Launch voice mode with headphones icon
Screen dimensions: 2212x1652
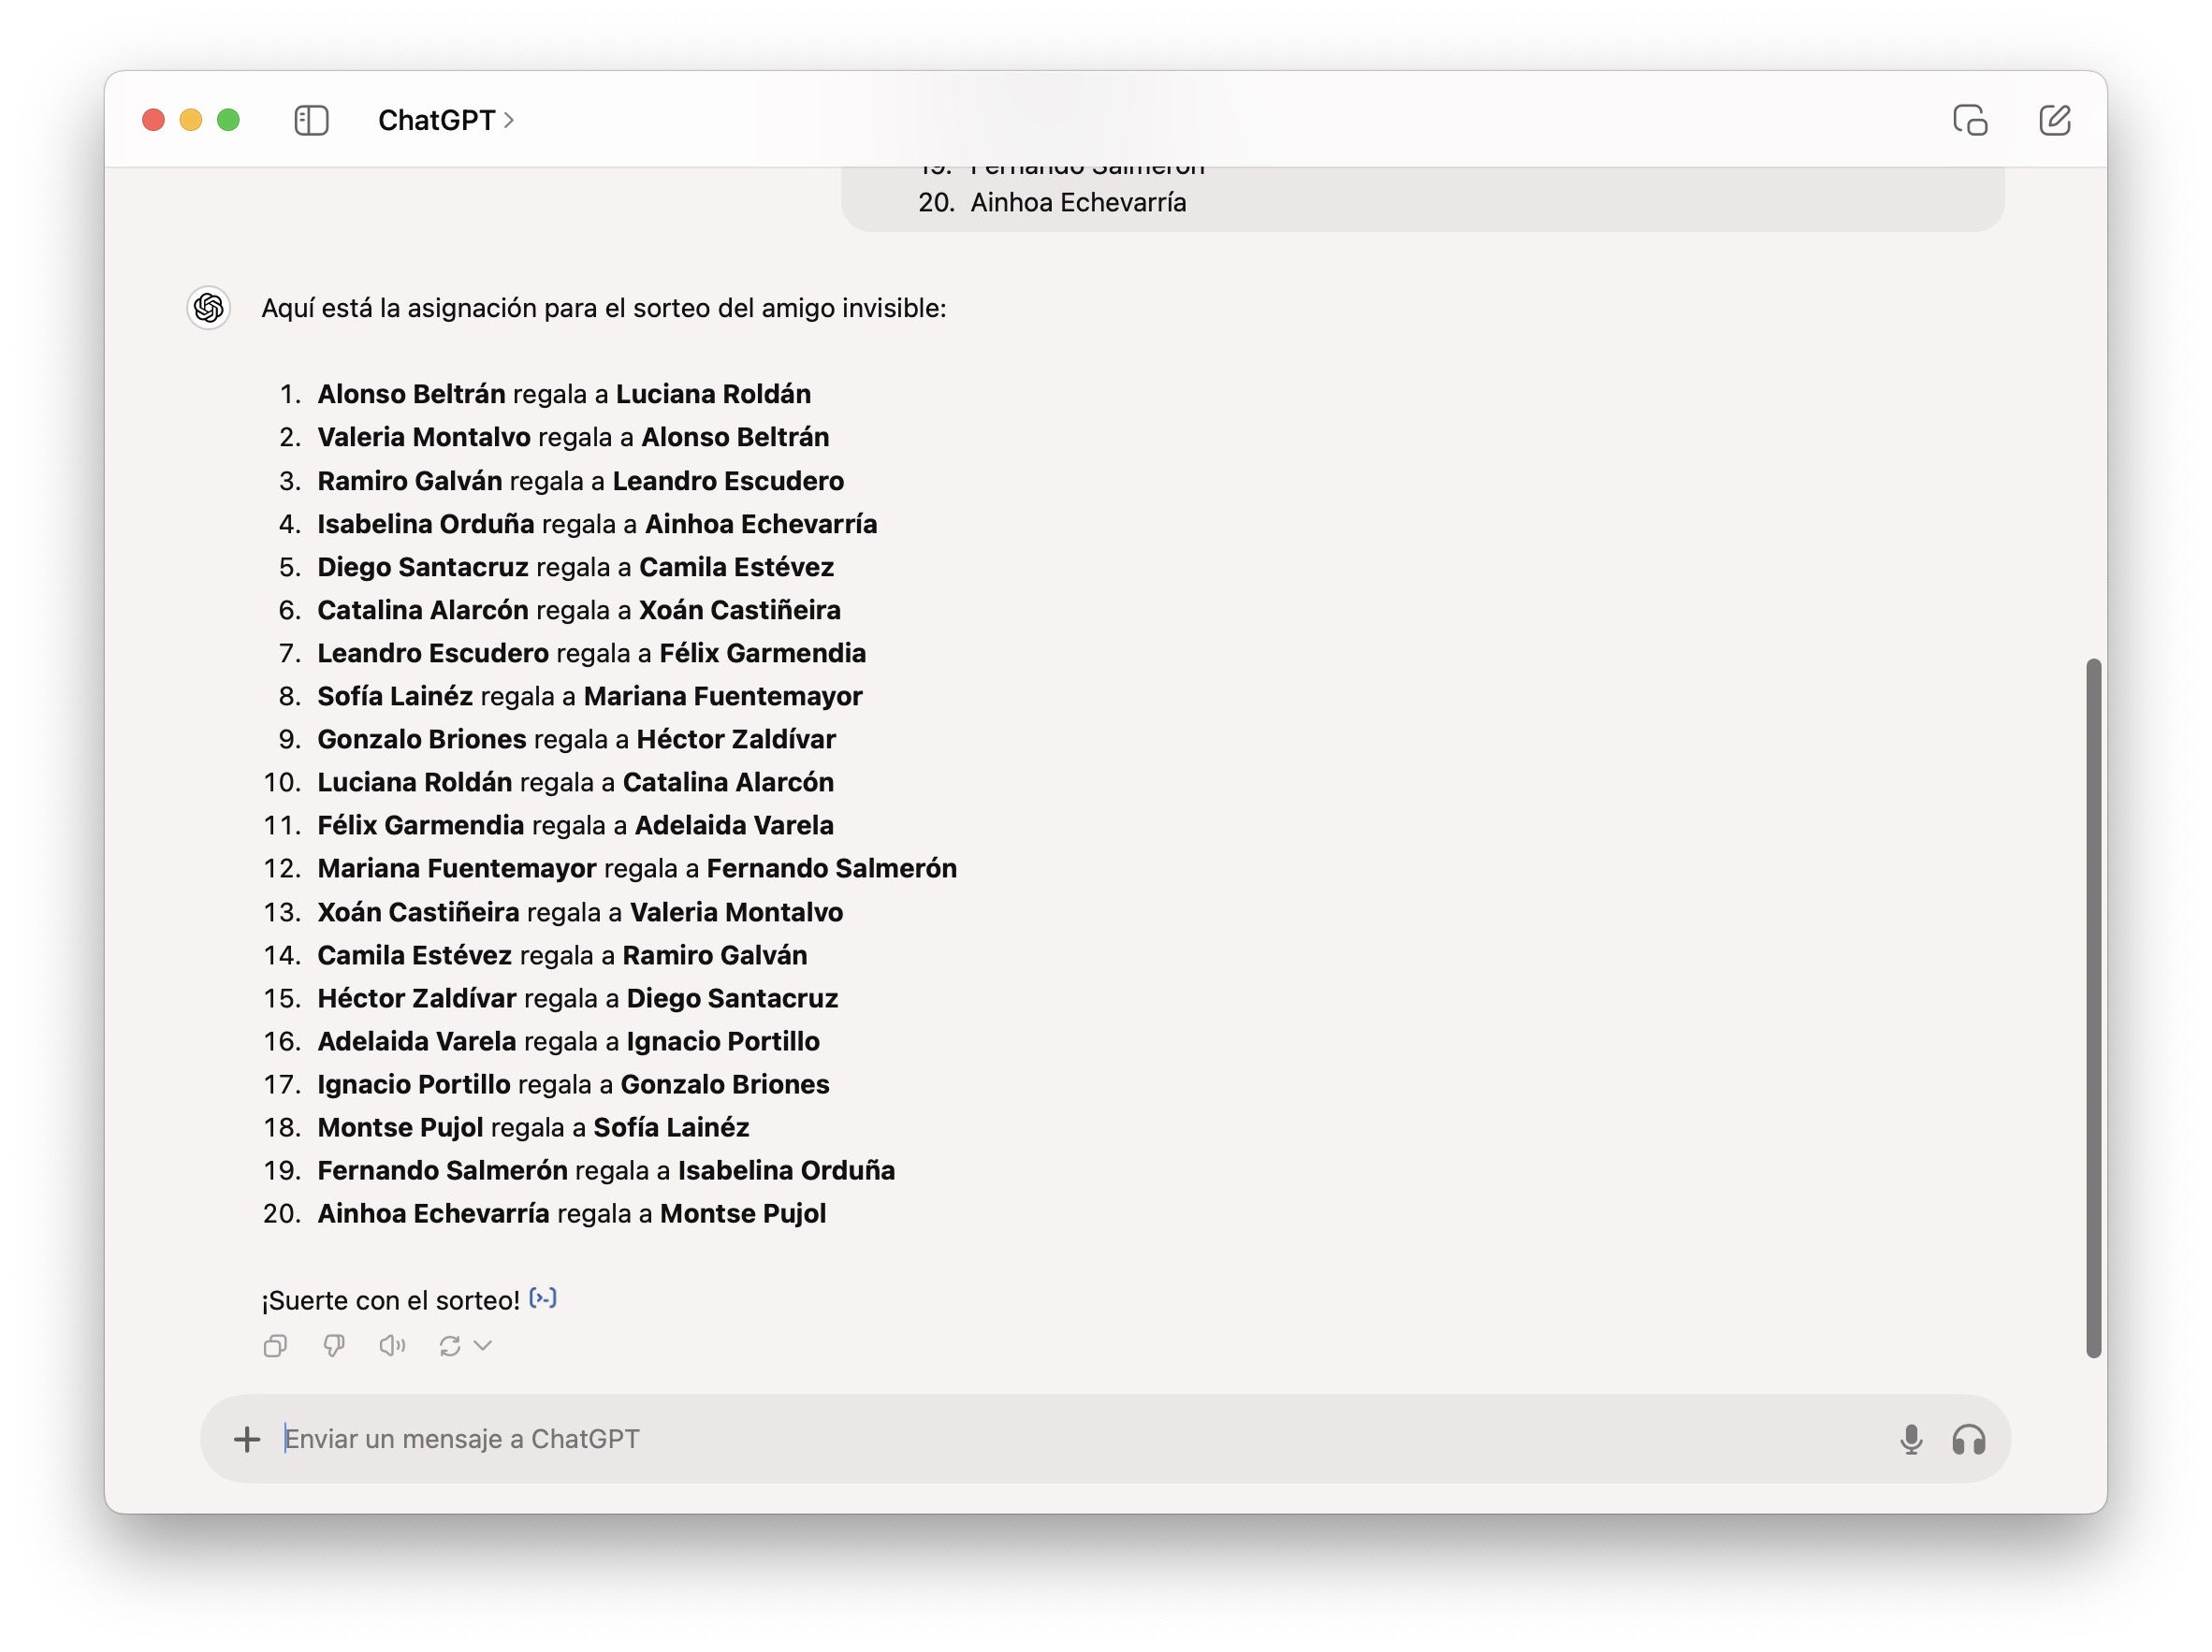(1969, 1439)
